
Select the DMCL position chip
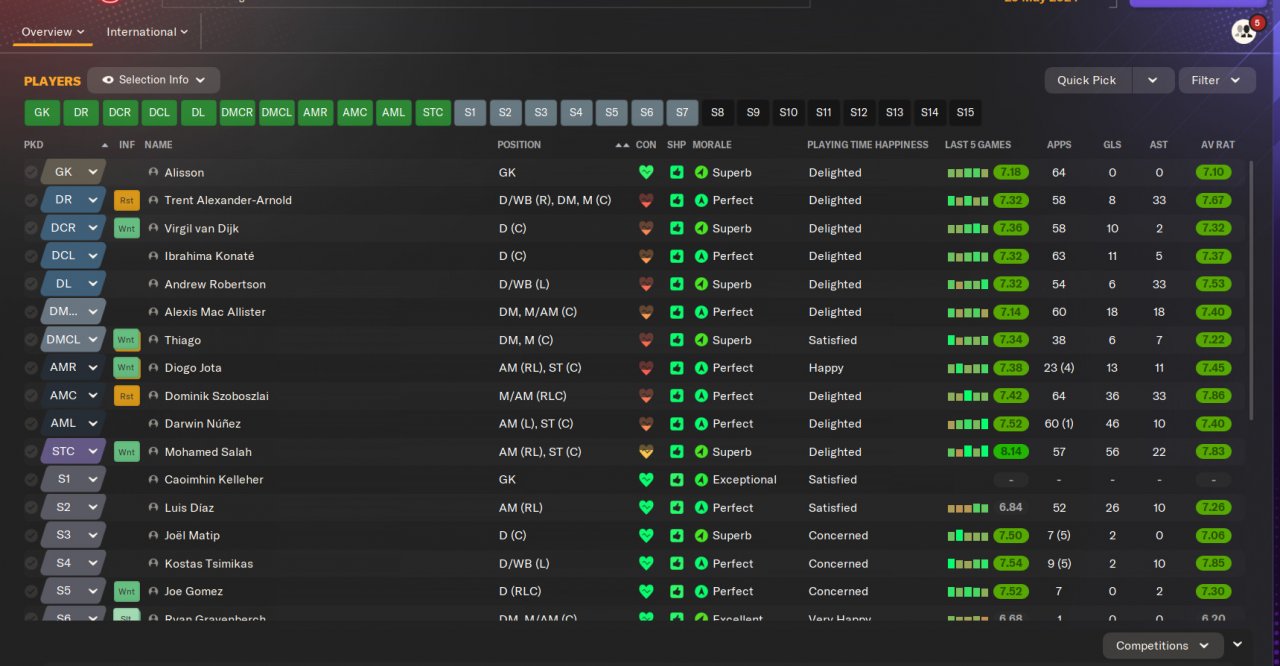tap(277, 113)
